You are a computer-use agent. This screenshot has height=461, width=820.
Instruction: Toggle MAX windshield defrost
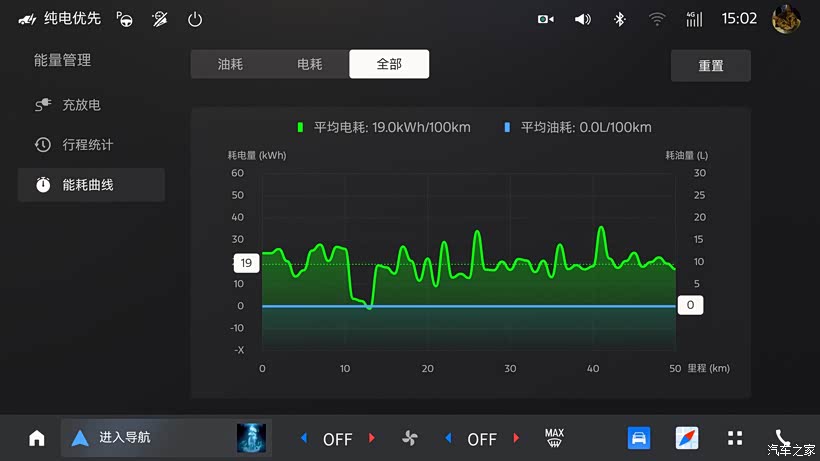click(554, 438)
